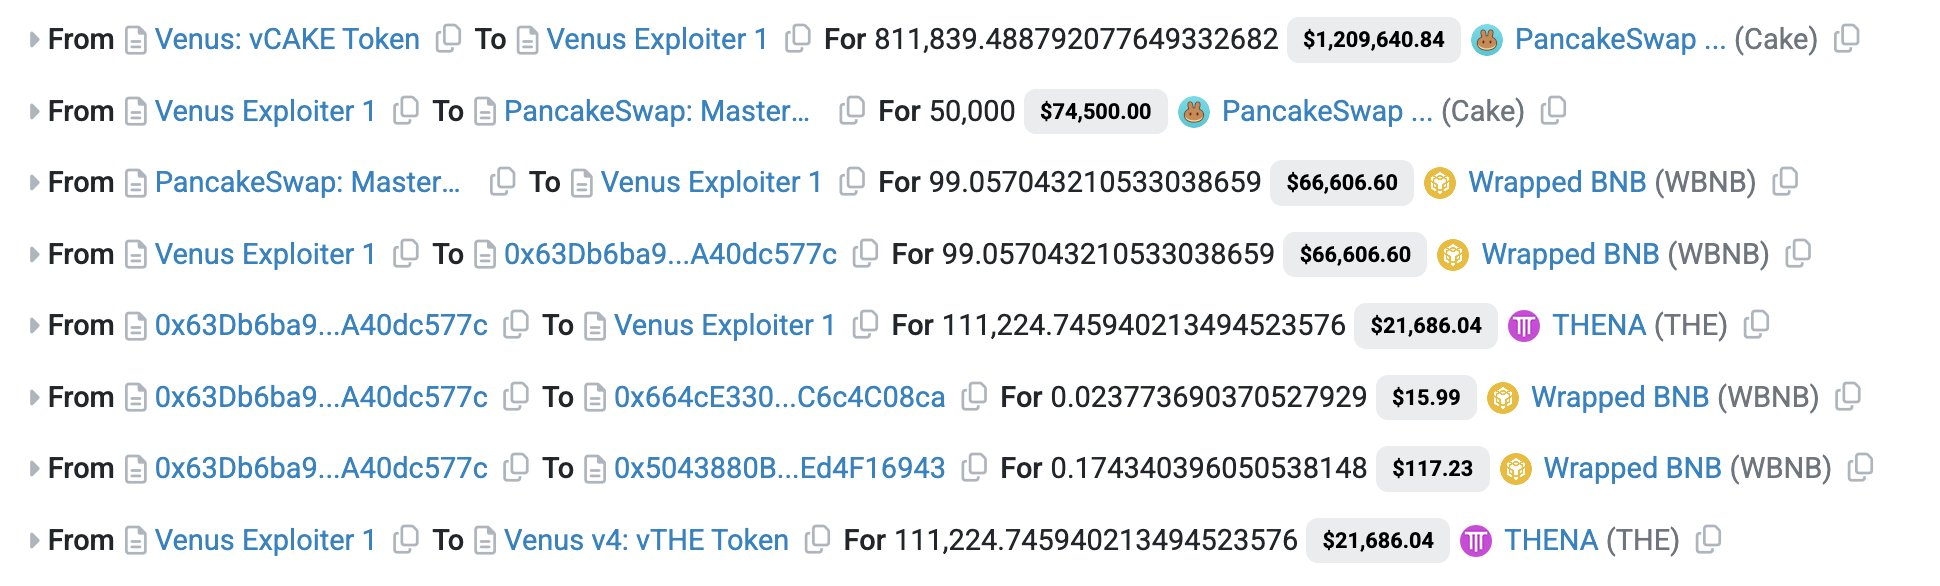Click the $74,500.00 value badge

1095,111
